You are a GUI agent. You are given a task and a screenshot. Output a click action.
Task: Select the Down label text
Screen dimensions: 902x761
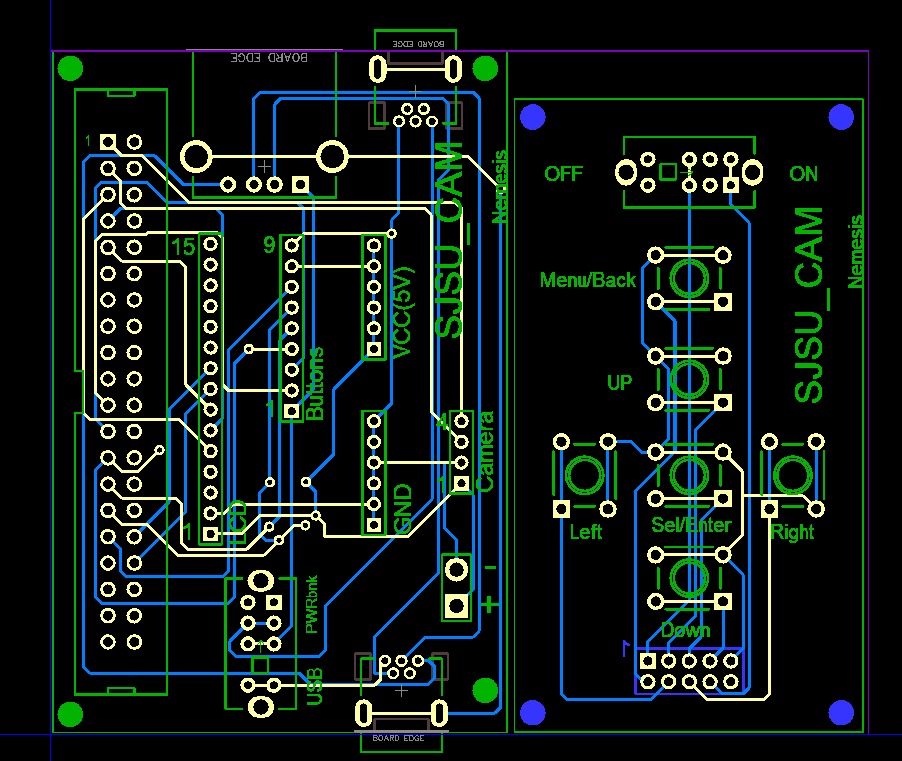[x=686, y=630]
